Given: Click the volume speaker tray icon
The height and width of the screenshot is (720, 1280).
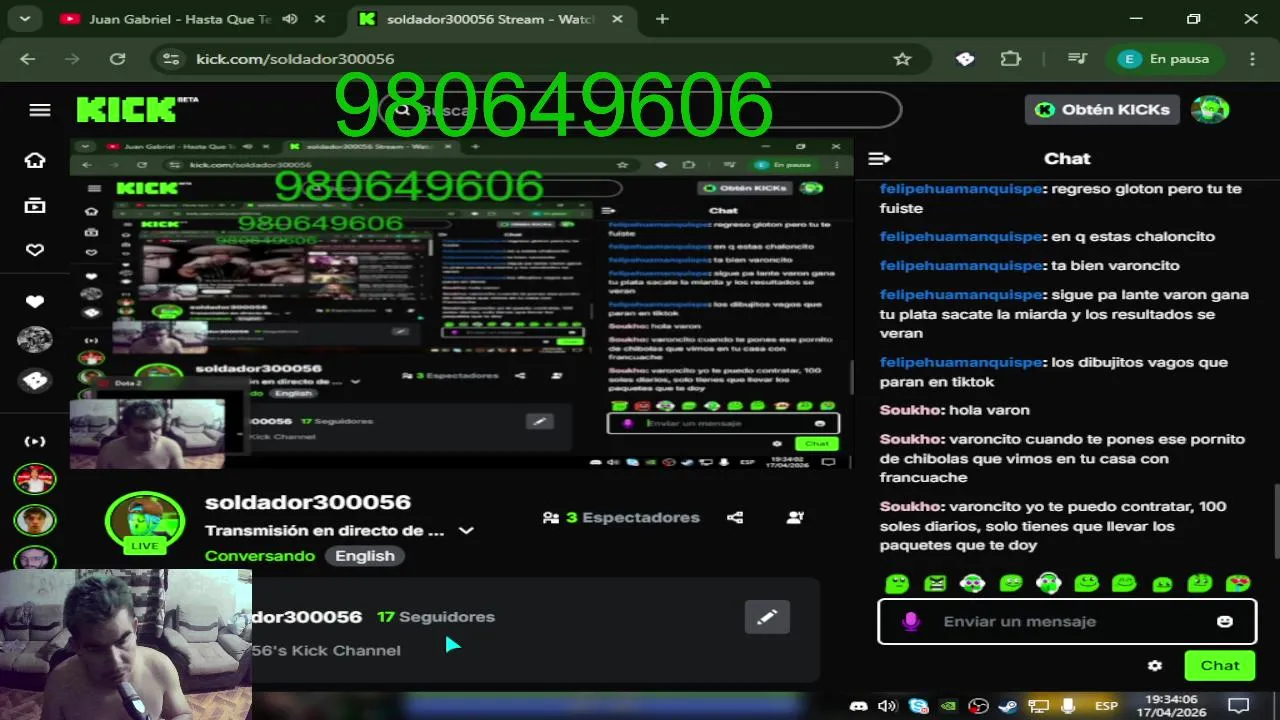Looking at the screenshot, I should (886, 706).
